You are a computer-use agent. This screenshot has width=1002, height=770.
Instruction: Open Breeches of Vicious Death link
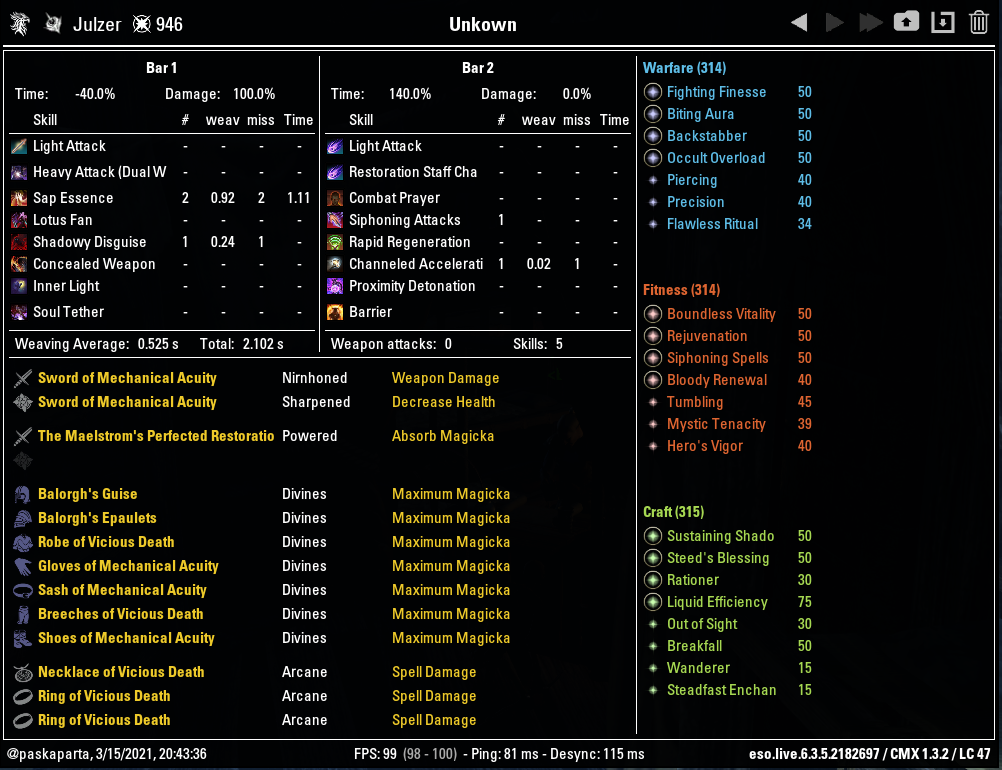tap(121, 614)
